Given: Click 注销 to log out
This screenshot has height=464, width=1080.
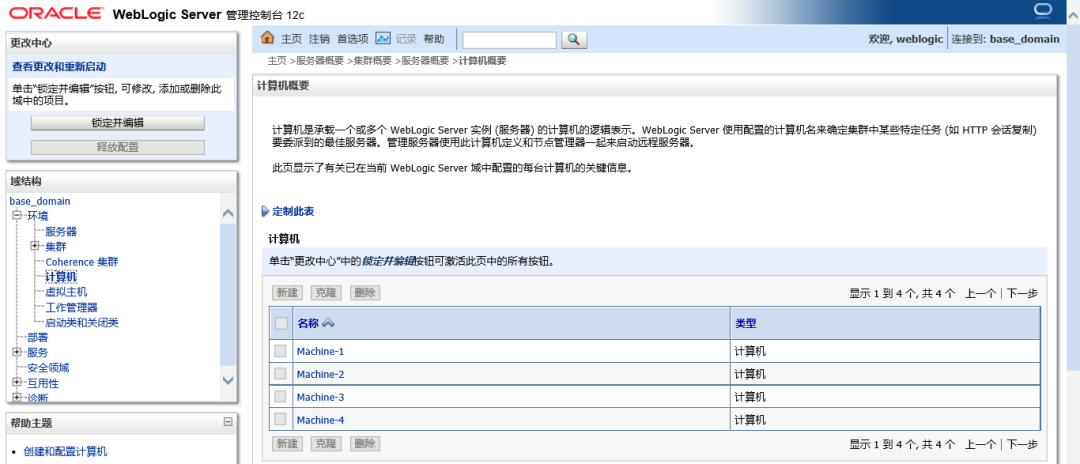Looking at the screenshot, I should pos(320,39).
